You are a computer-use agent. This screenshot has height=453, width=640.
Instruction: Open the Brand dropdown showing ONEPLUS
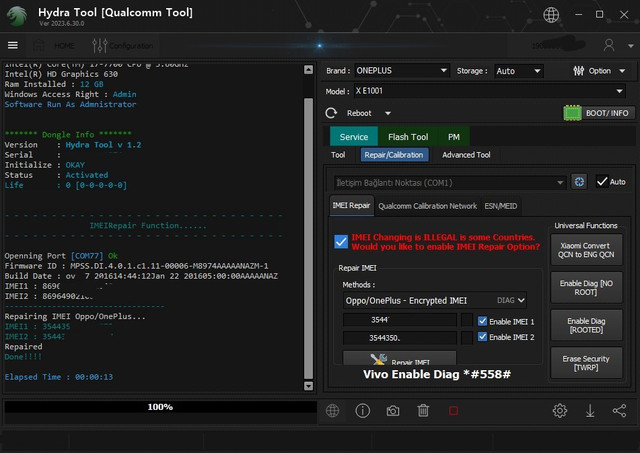(402, 71)
